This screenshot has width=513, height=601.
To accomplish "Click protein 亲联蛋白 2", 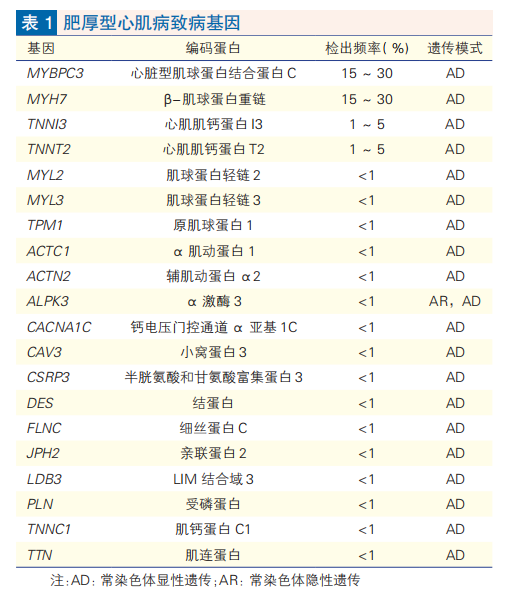I will 213,453.
